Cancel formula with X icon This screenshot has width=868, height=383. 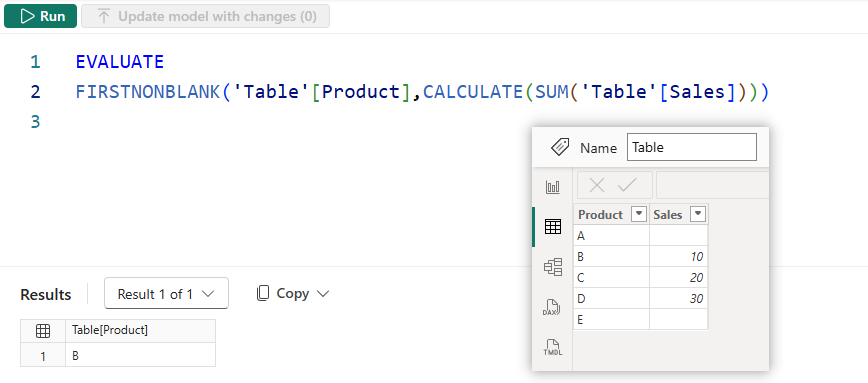[597, 185]
